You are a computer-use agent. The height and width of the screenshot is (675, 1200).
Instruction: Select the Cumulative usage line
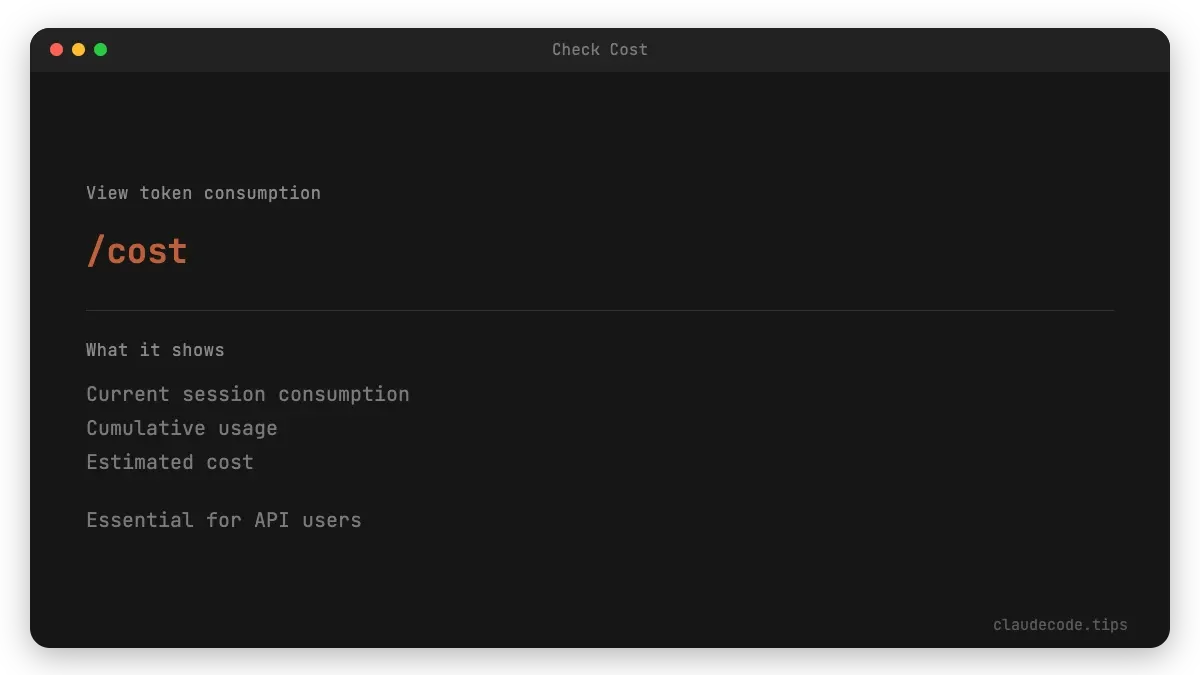pos(181,428)
